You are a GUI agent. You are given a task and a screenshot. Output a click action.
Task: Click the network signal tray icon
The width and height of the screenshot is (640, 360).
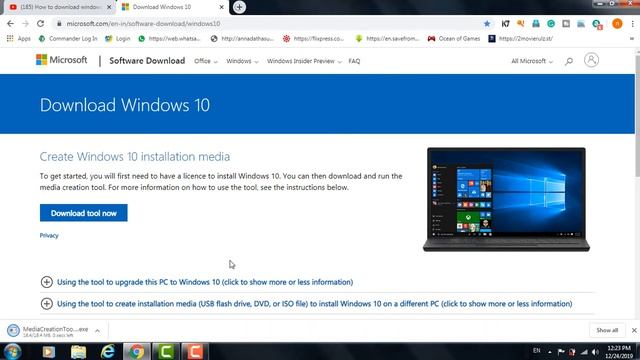tap(584, 352)
